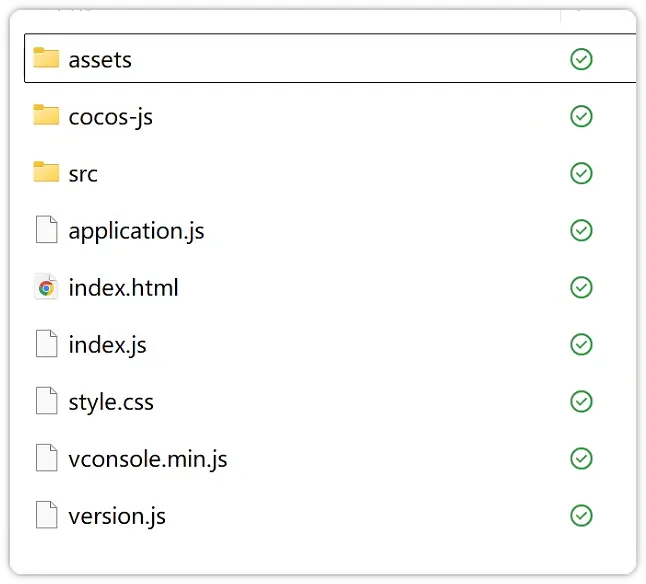Select the style.css file name

click(111, 403)
